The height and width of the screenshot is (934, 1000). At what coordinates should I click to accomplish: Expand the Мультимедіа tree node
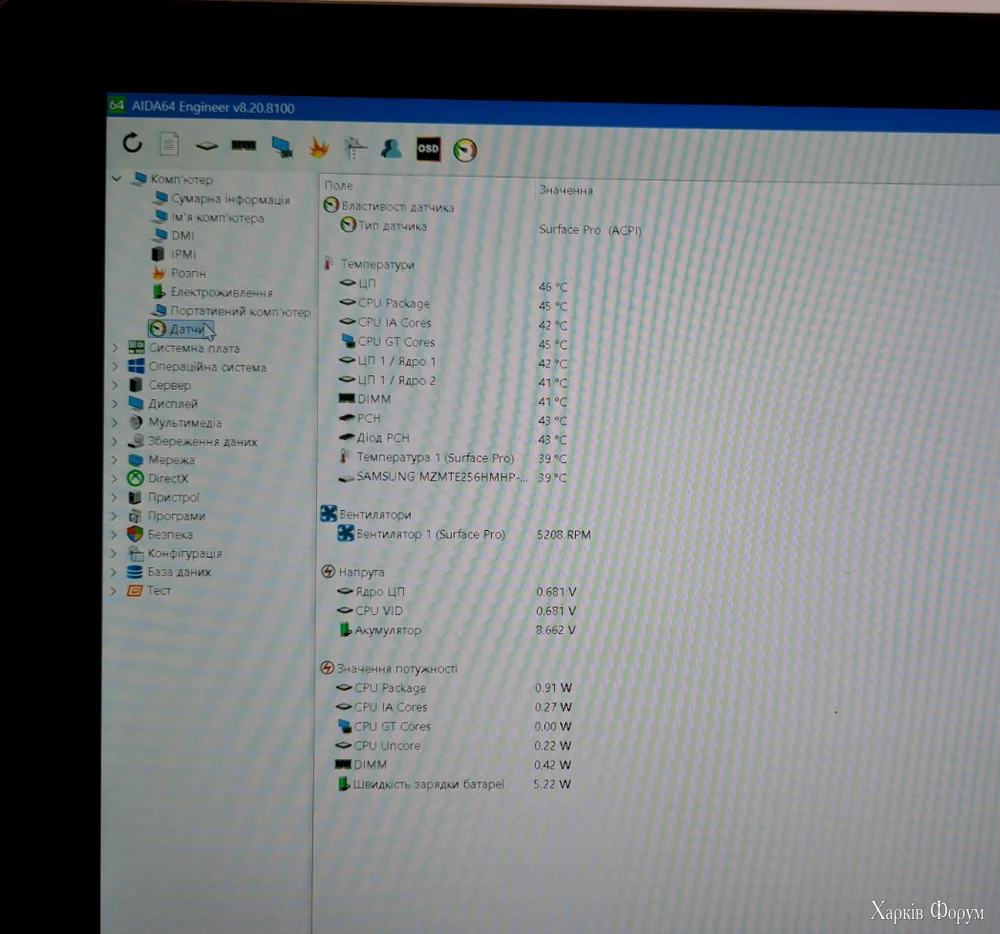[x=115, y=422]
